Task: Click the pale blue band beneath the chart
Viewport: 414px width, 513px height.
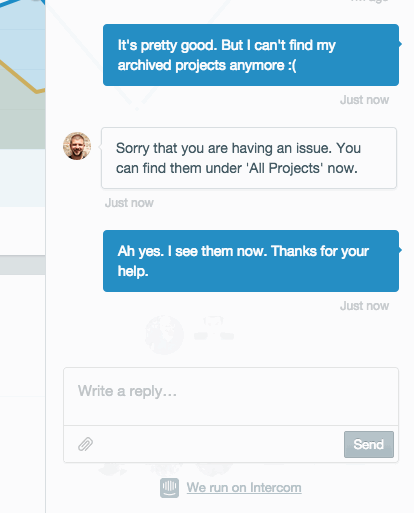Action: tap(23, 178)
